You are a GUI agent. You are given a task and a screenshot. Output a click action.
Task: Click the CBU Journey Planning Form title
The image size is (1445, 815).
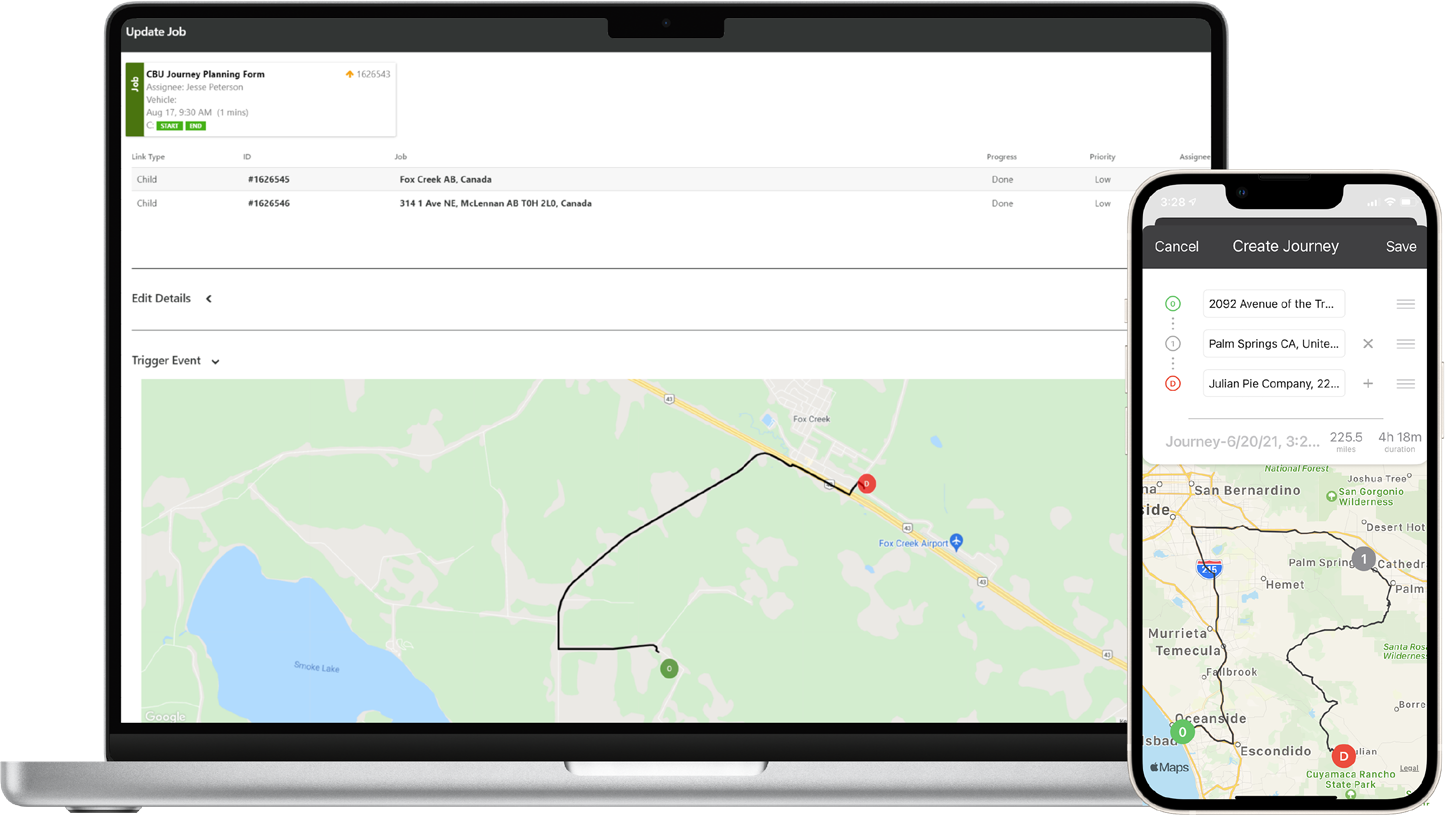click(x=205, y=74)
